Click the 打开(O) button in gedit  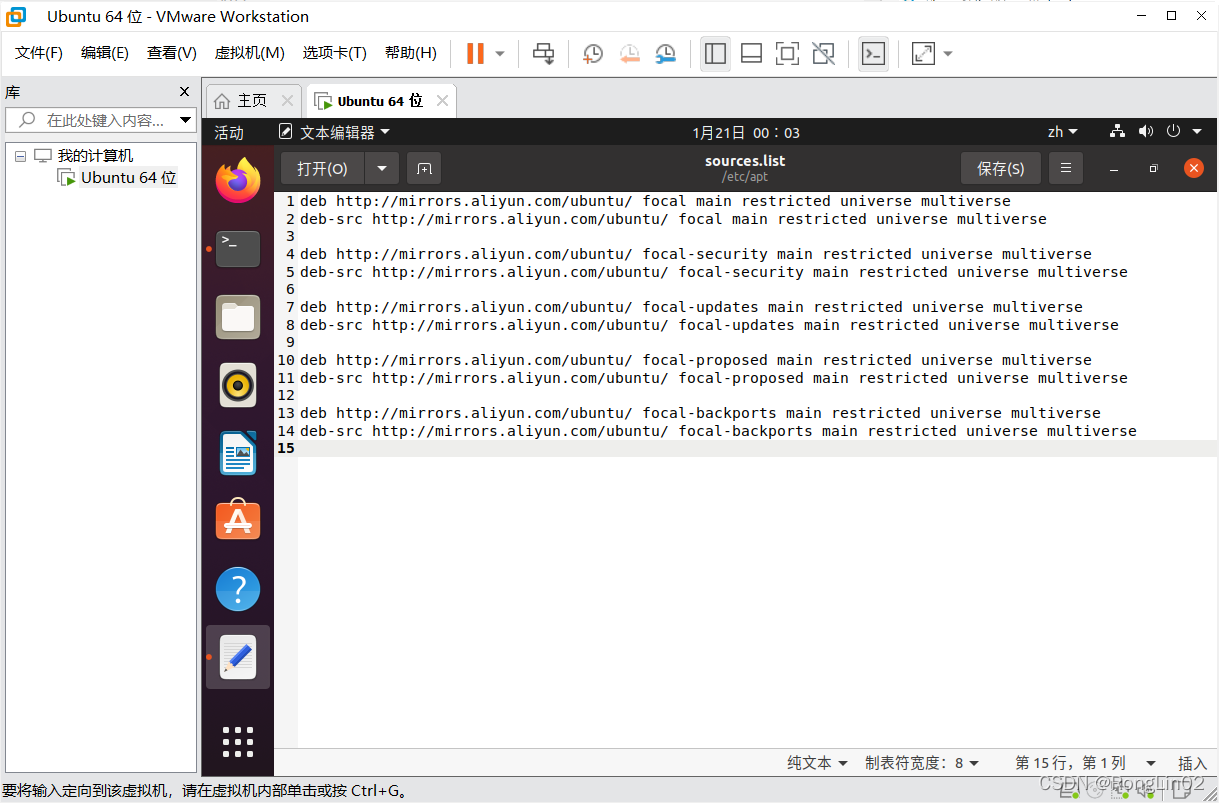click(x=322, y=169)
